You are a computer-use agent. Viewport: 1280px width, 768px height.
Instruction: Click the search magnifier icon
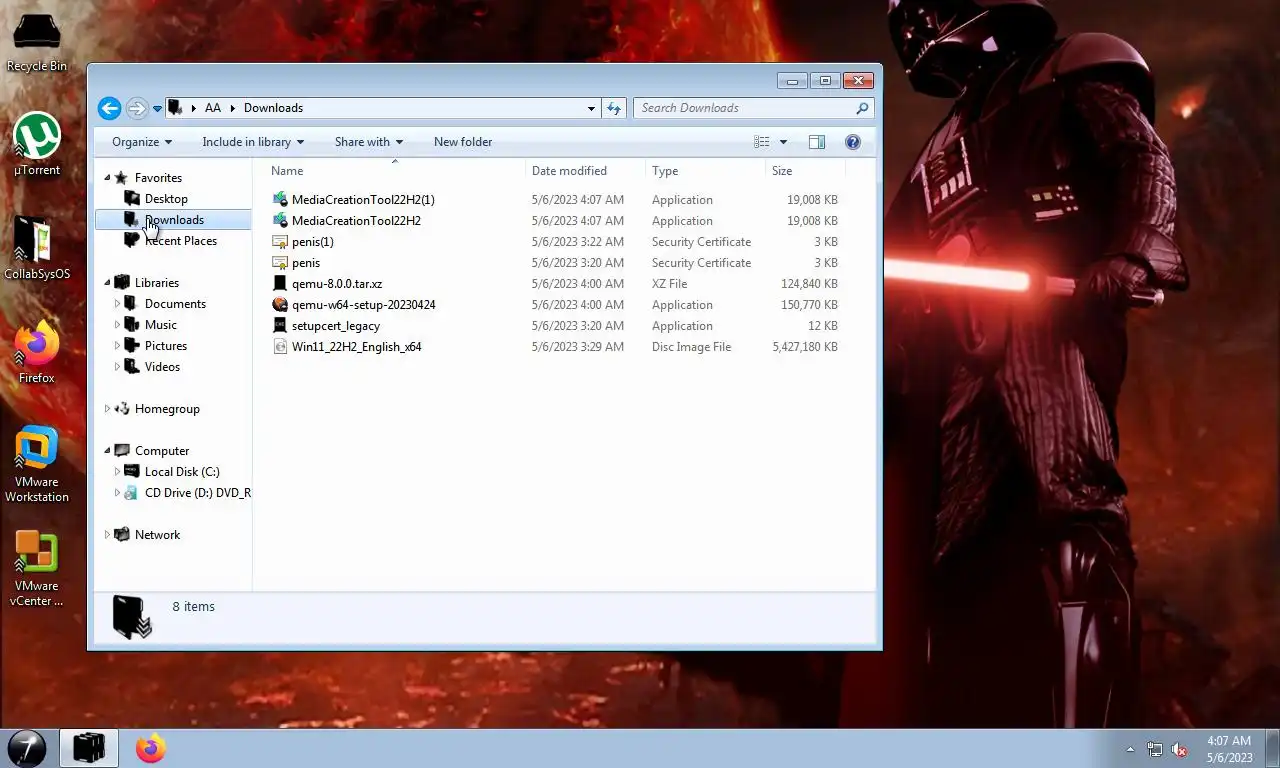tap(862, 108)
